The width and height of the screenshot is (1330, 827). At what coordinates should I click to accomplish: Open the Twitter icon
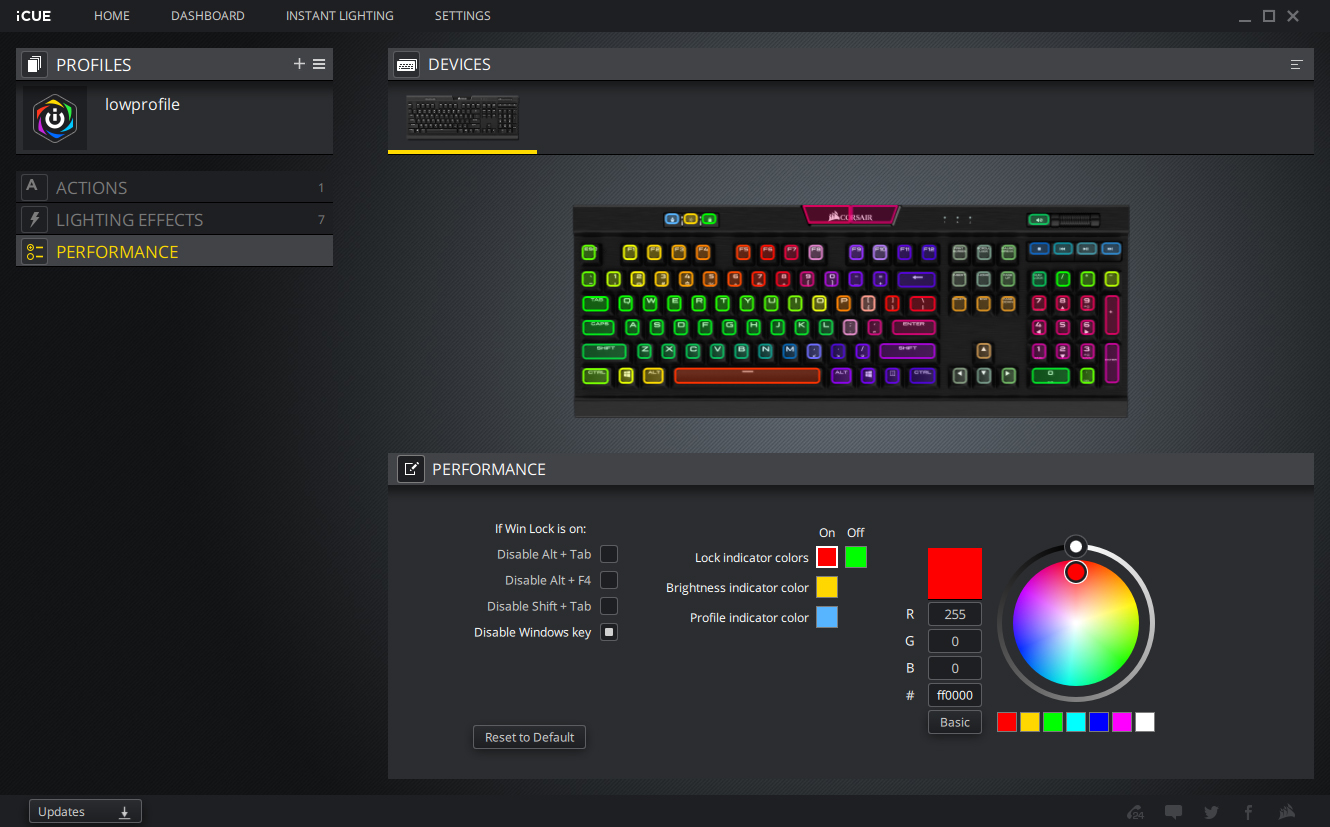(x=1211, y=812)
